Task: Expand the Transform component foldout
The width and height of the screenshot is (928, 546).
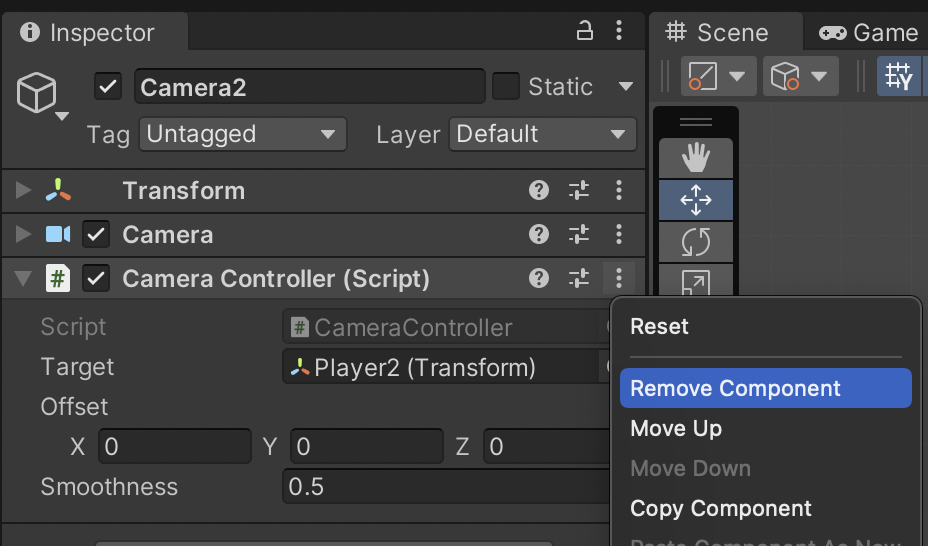Action: coord(24,190)
